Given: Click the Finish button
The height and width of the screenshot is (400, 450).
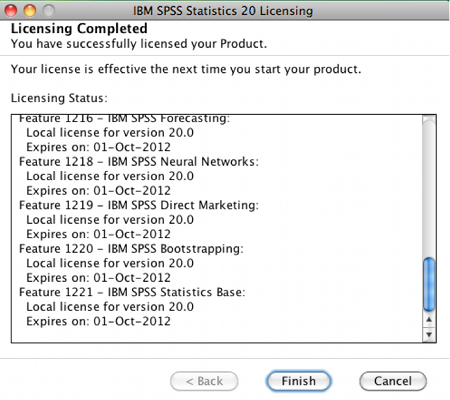Looking at the screenshot, I should click(x=298, y=381).
